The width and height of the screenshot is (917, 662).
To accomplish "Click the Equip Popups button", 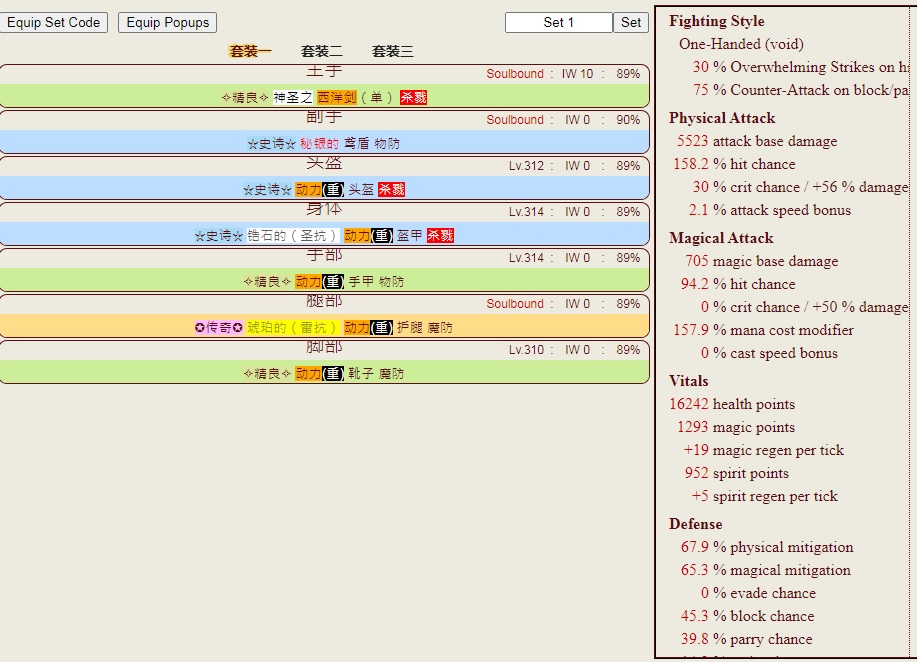I will [x=167, y=22].
